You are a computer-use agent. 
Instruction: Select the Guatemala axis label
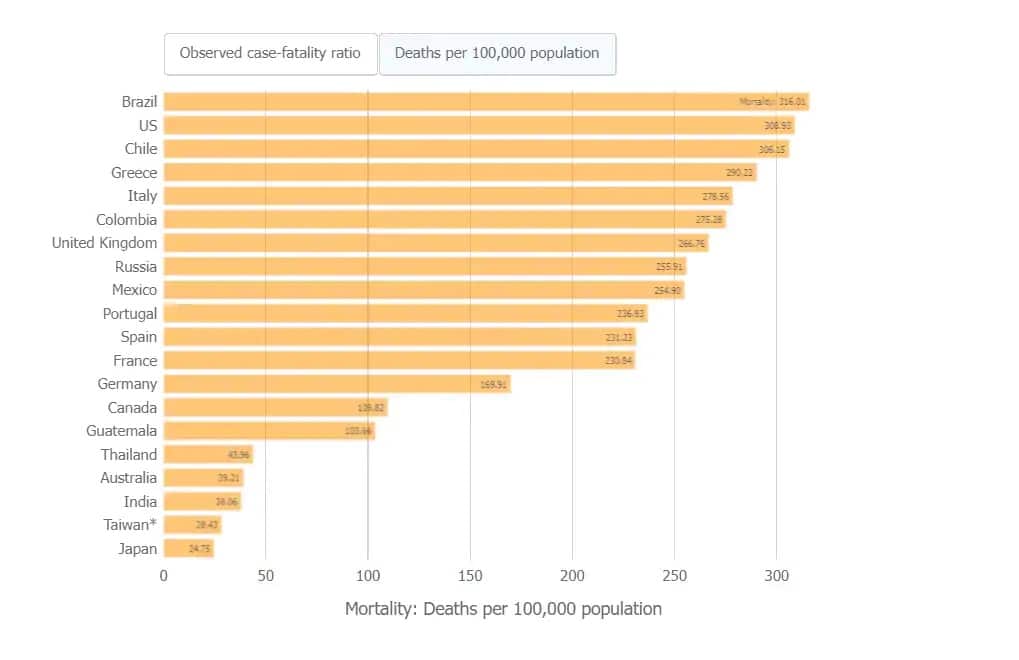tap(121, 430)
